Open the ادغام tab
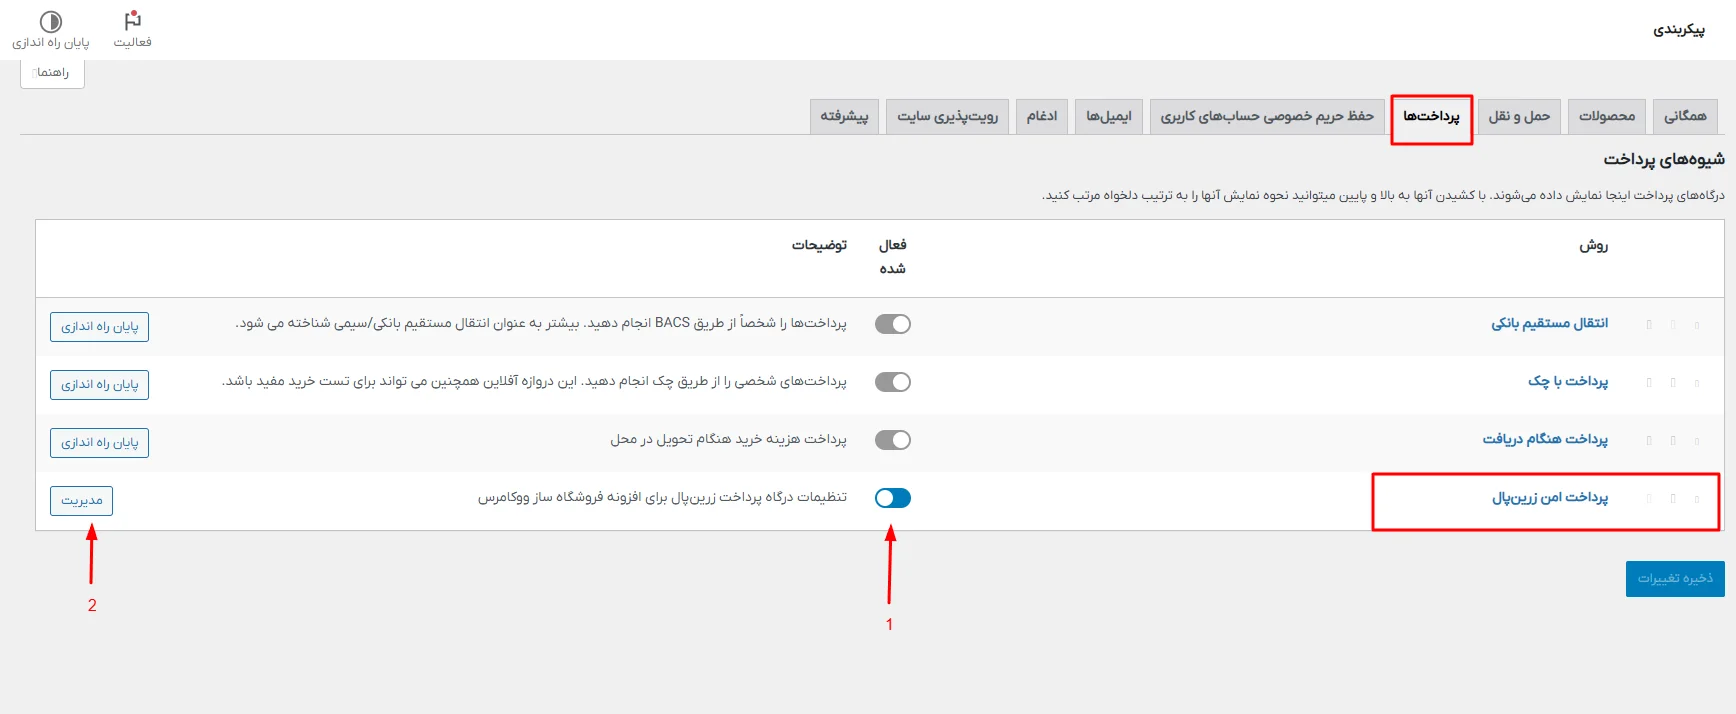This screenshot has height=714, width=1736. [x=1042, y=116]
